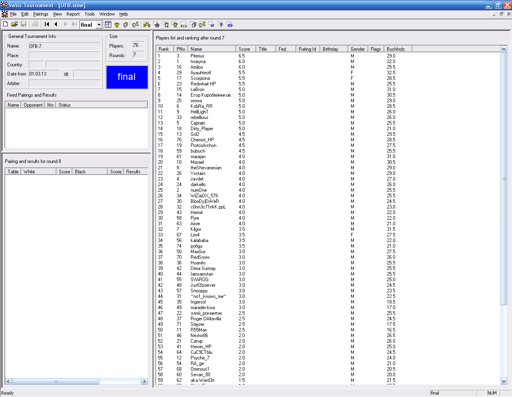Select player row theShevanesian
This screenshot has height=397, width=512.
(x=328, y=168)
